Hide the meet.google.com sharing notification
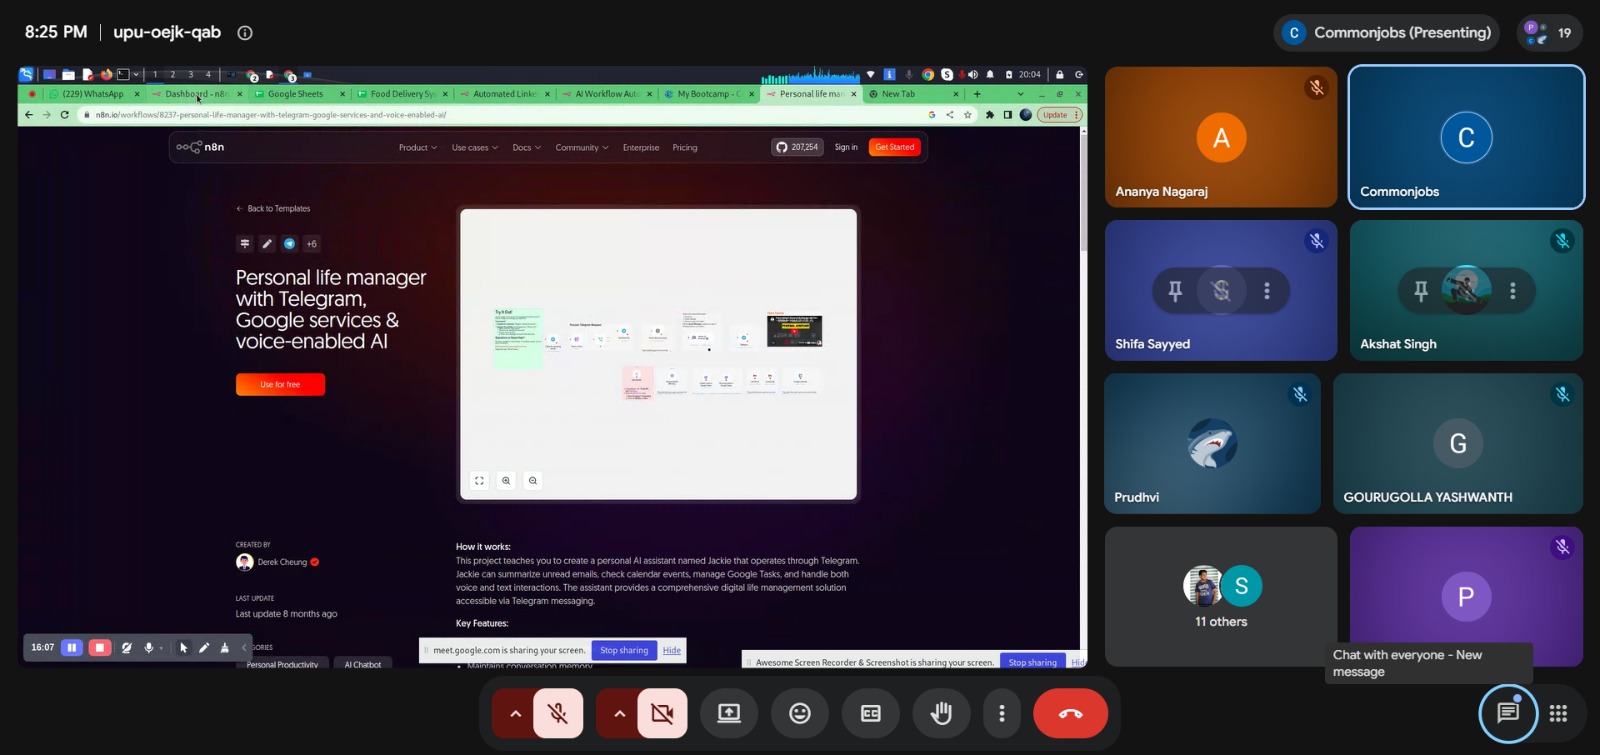The height and width of the screenshot is (755, 1600). tap(672, 650)
